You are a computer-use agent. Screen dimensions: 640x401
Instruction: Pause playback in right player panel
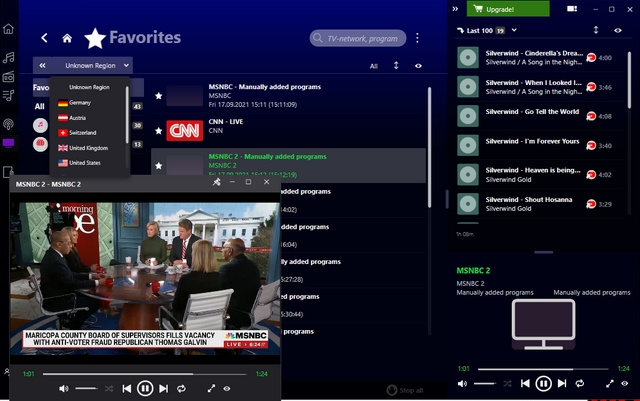pyautogui.click(x=543, y=383)
